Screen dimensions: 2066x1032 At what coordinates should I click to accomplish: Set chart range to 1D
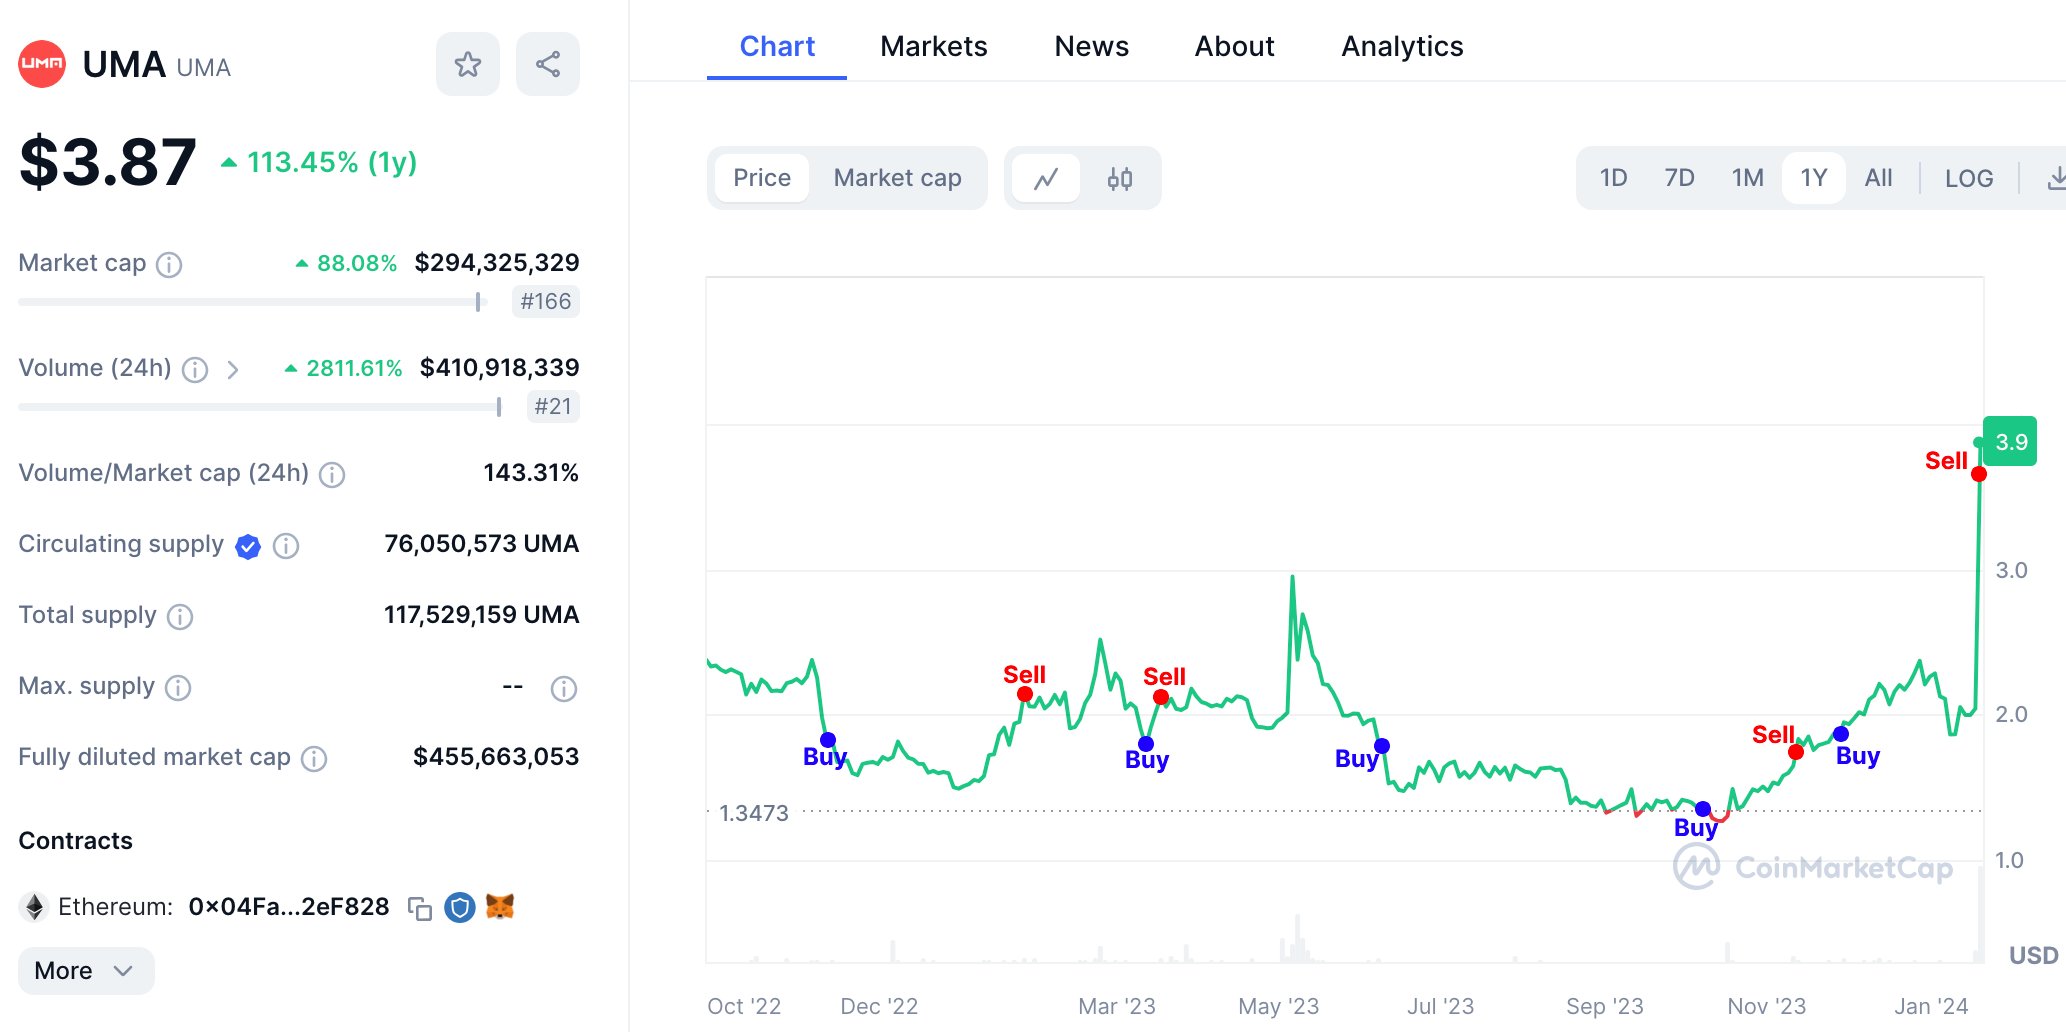coord(1613,178)
